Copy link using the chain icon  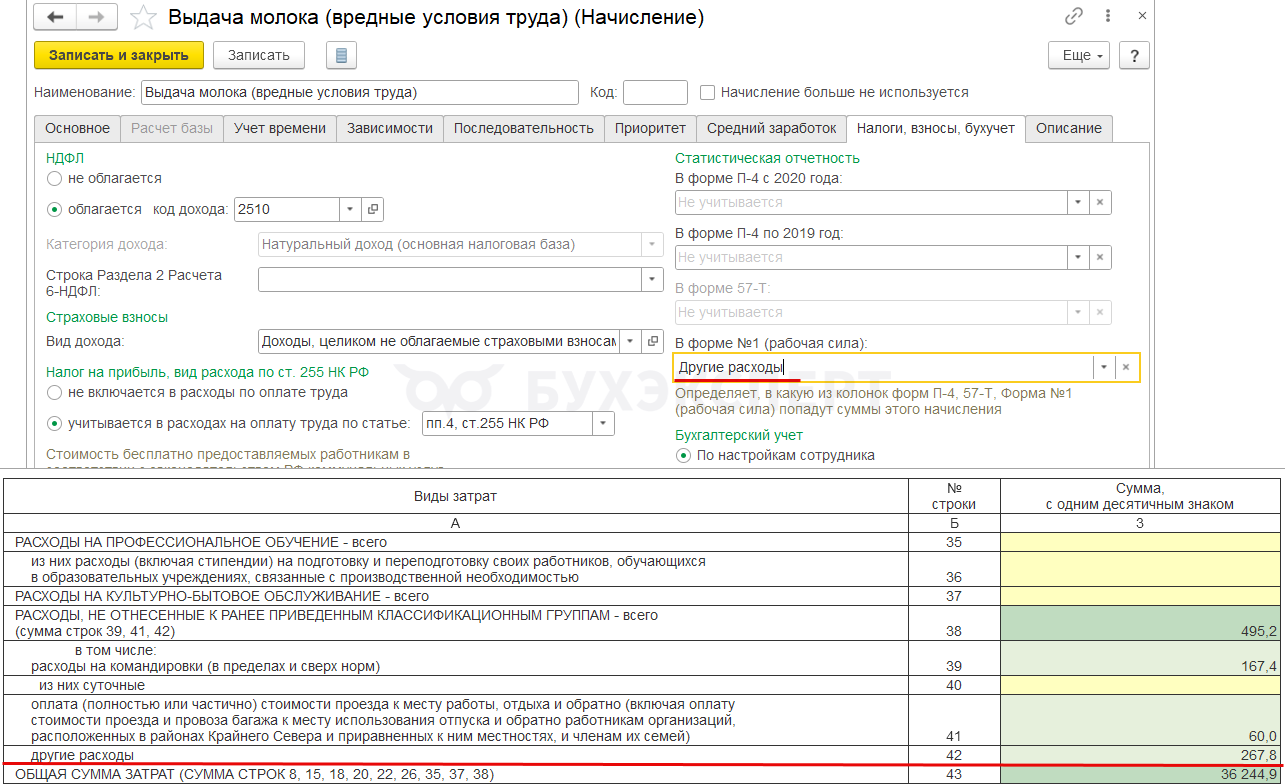click(1074, 16)
